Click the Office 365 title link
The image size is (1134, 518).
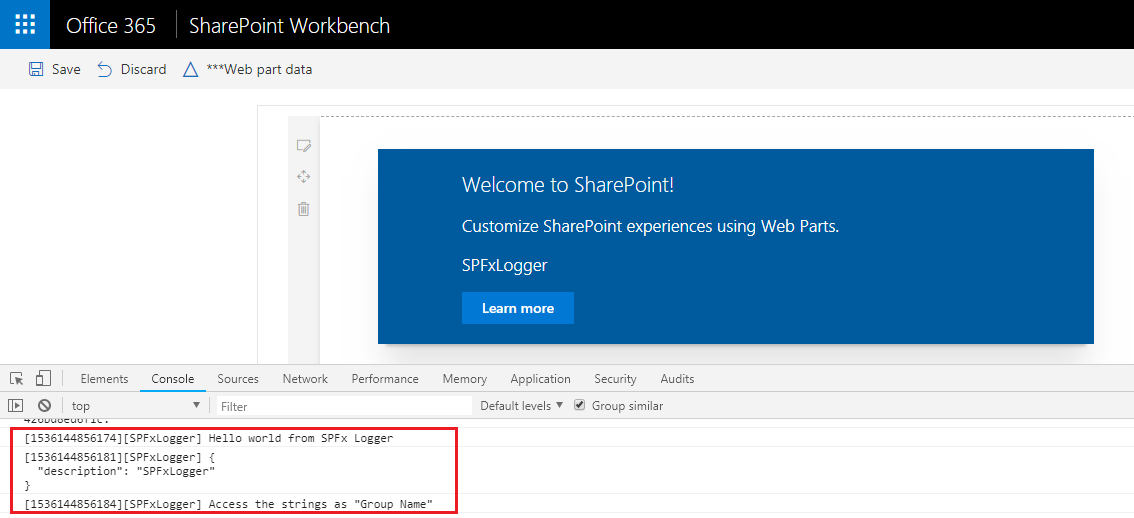pyautogui.click(x=111, y=25)
